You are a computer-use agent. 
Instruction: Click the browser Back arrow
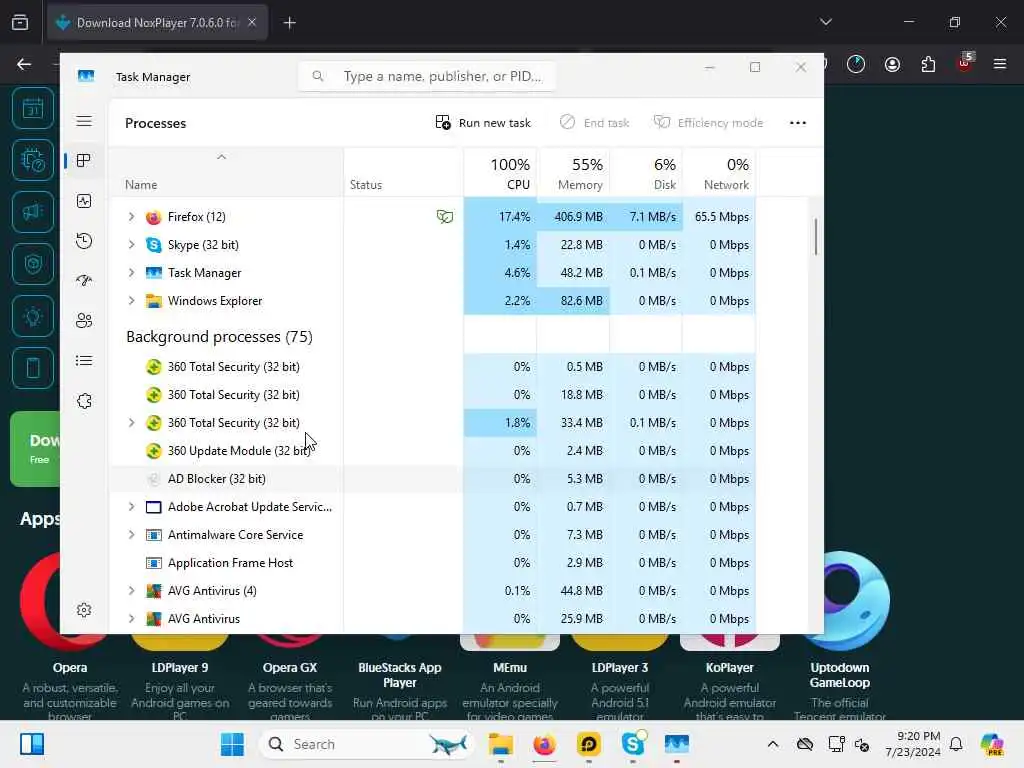24,64
